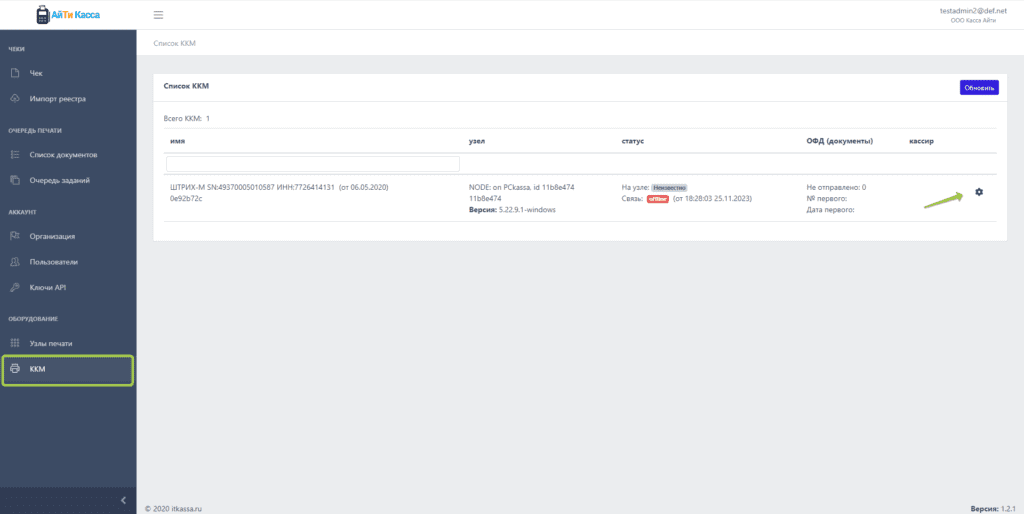Click the ОФД (документы) column header
The width and height of the screenshot is (1024, 514).
point(840,141)
